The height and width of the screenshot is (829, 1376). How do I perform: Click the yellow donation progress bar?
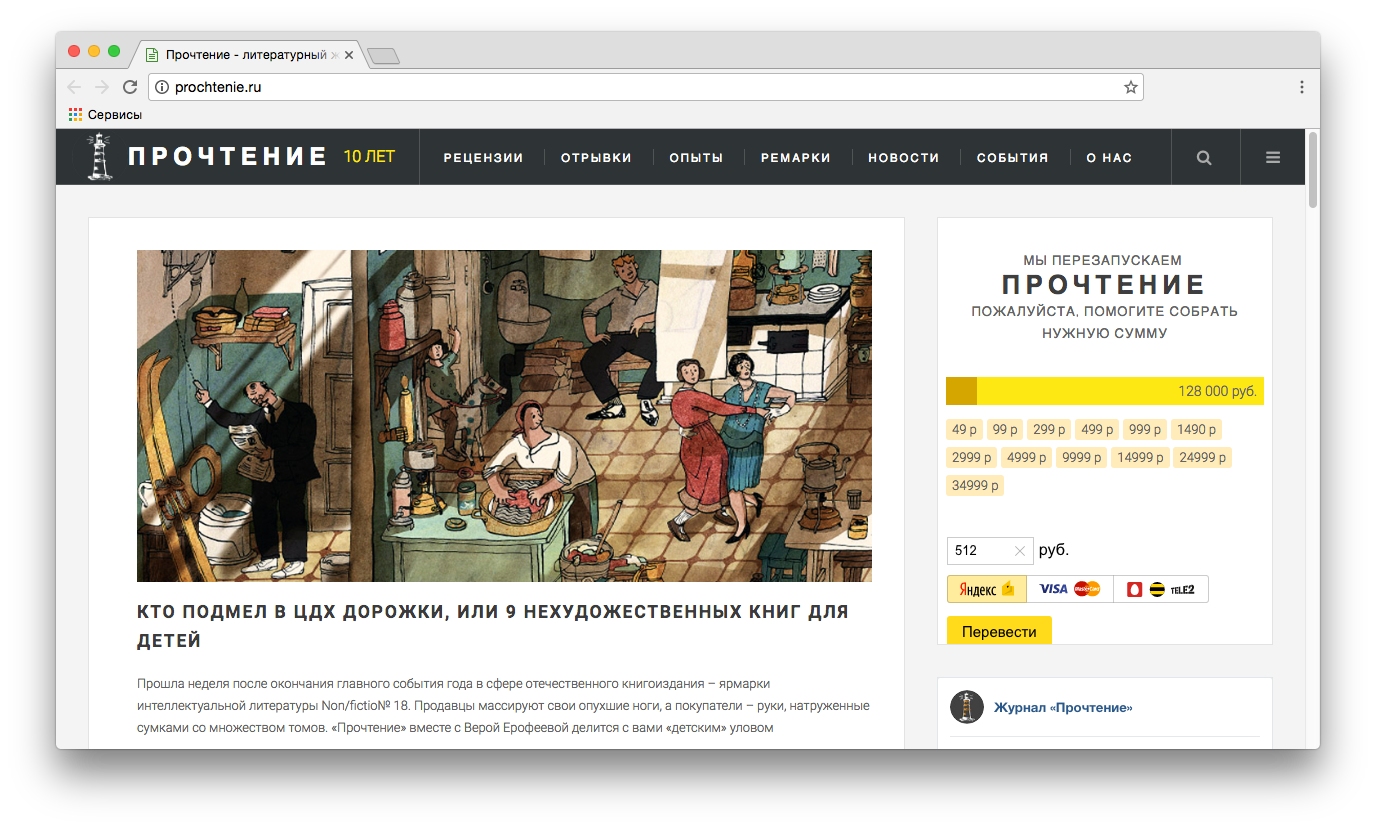(x=1104, y=391)
